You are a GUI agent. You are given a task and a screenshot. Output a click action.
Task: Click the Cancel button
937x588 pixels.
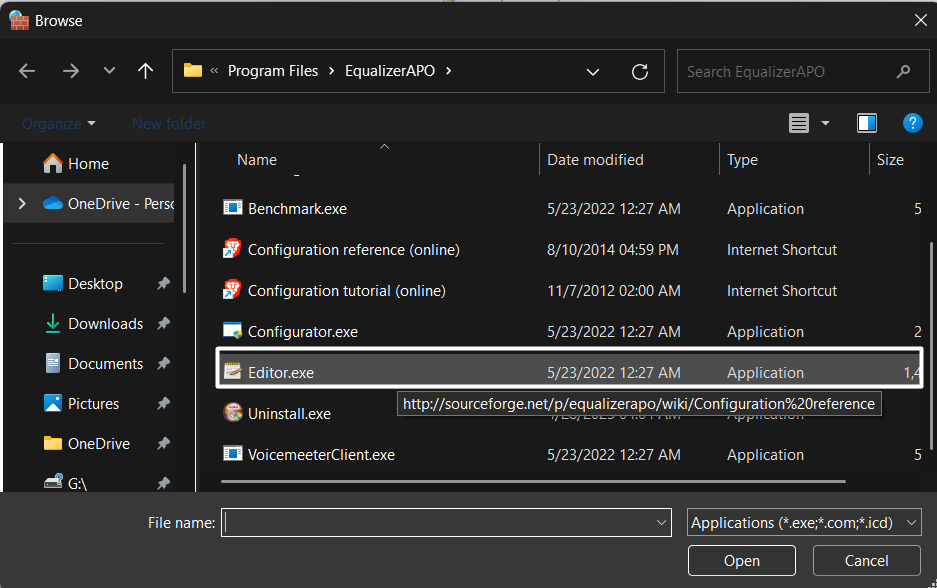coord(866,561)
